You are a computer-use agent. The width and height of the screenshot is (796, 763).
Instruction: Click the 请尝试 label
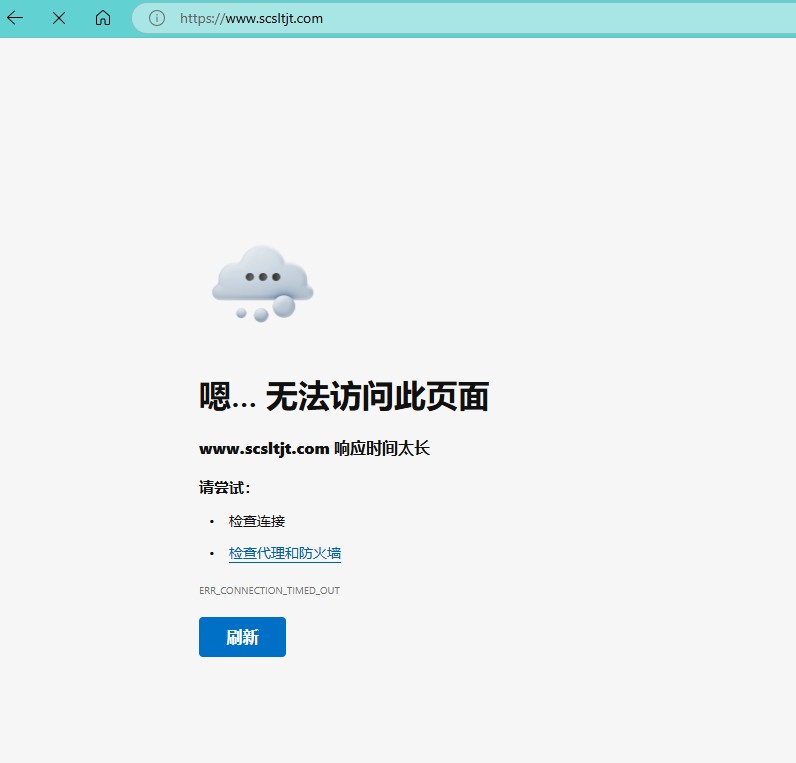pos(224,488)
